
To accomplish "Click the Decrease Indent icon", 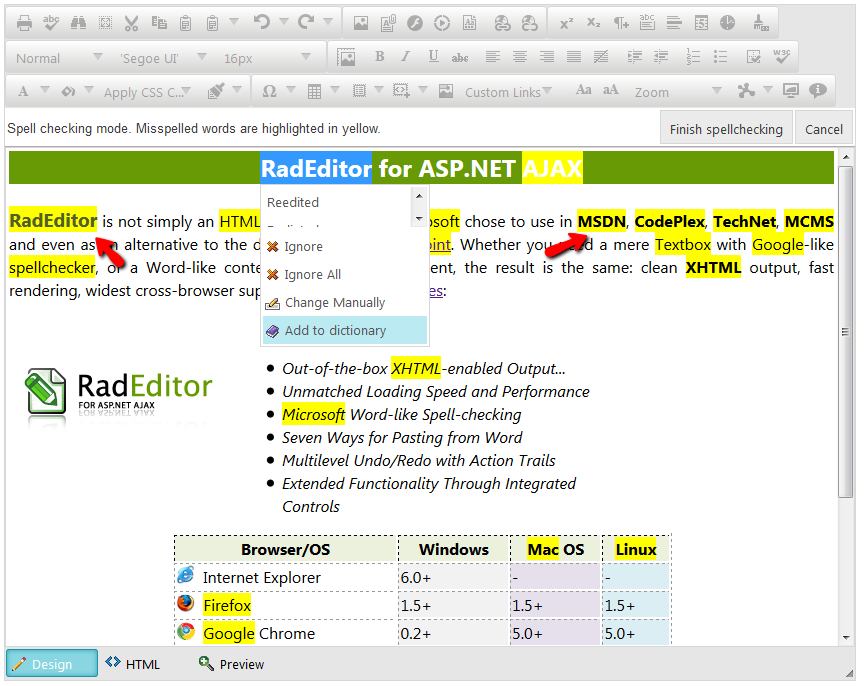I will pyautogui.click(x=661, y=56).
